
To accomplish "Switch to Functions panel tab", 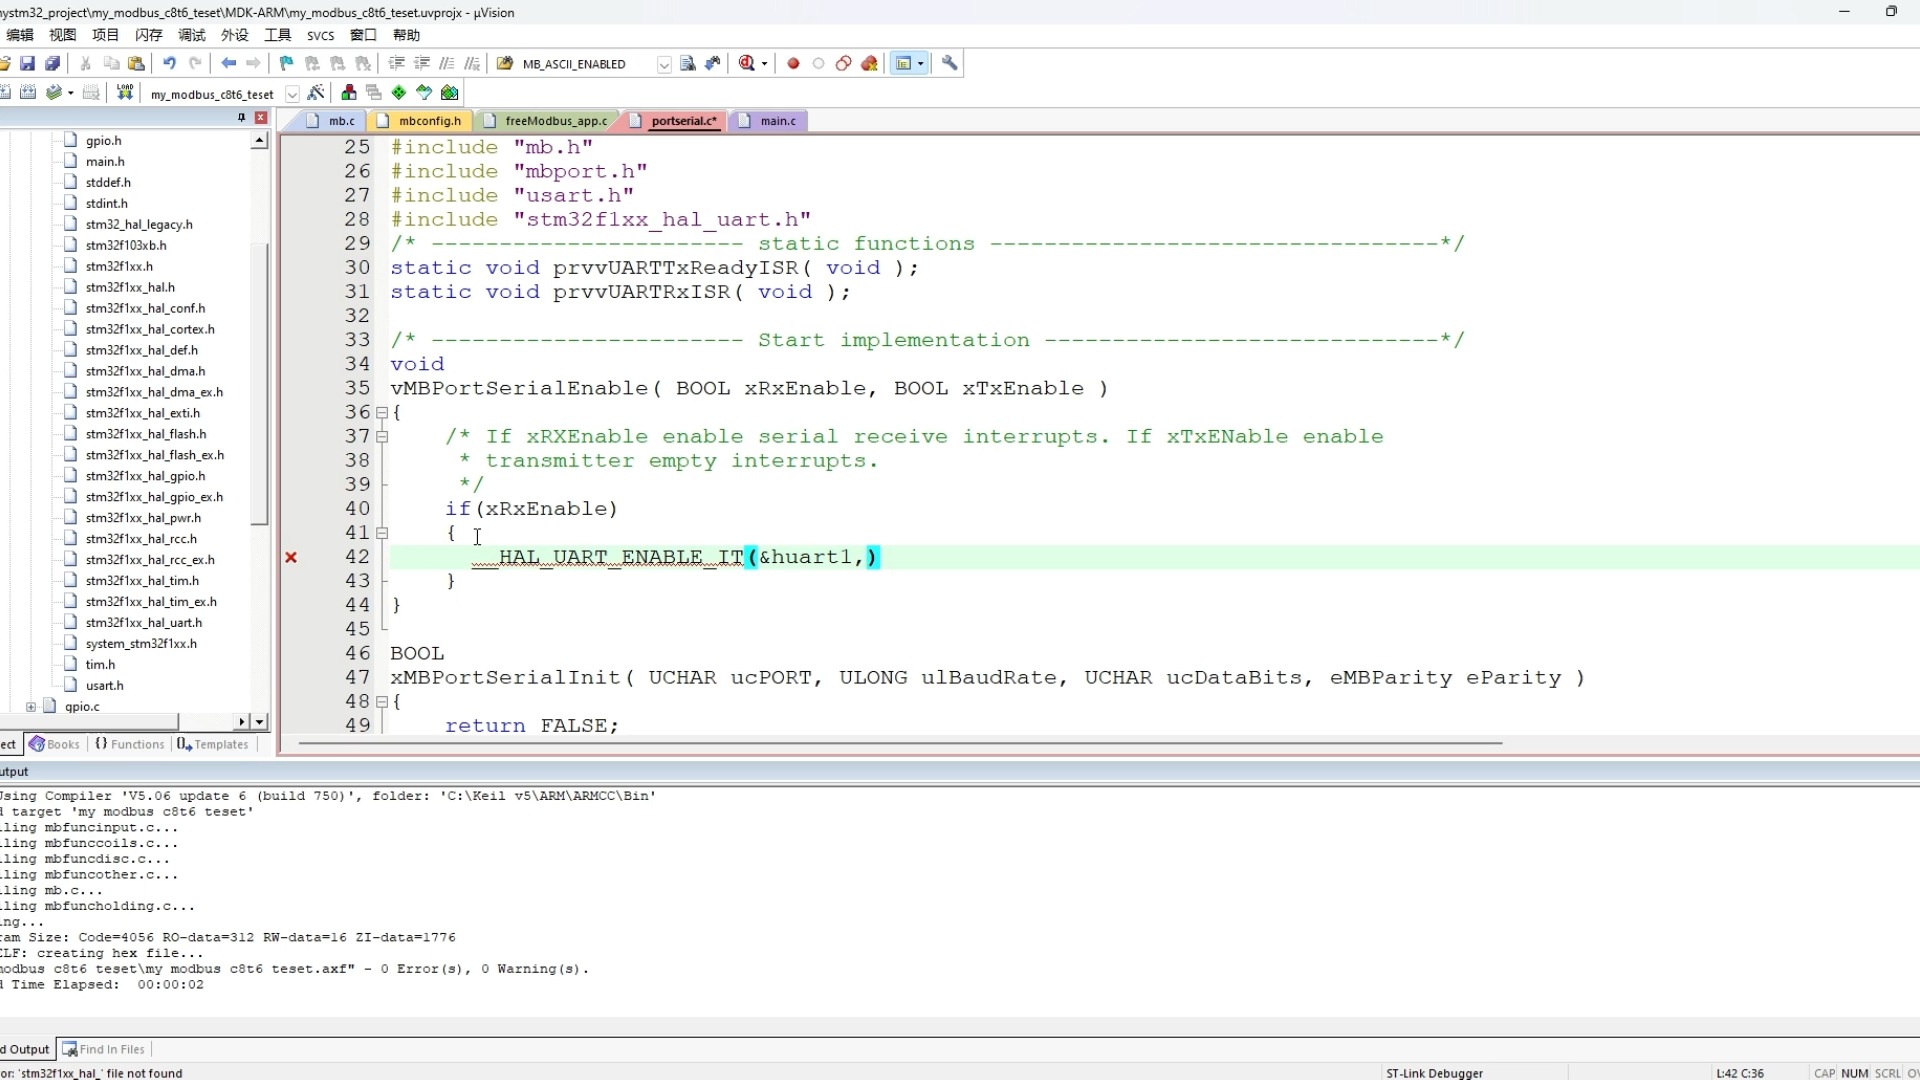I will 130,745.
